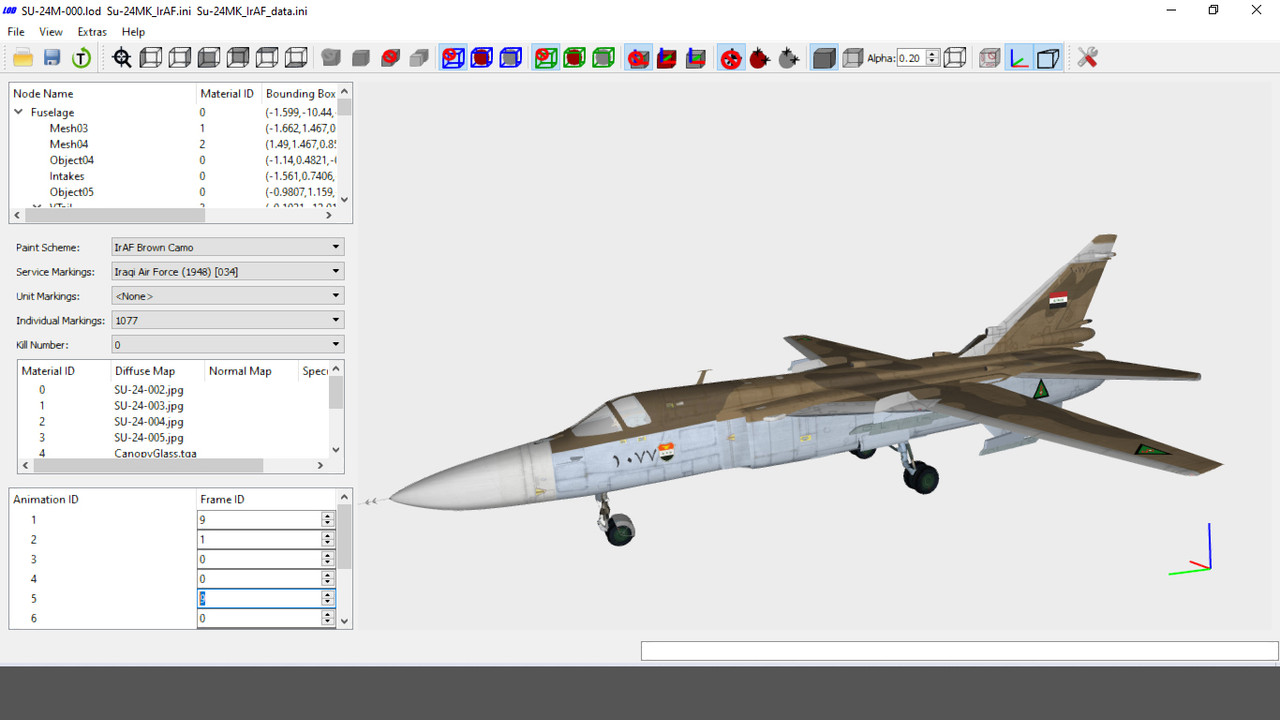Click the stepper for Animation ID 1 frame
This screenshot has height=720, width=1280.
point(327,519)
